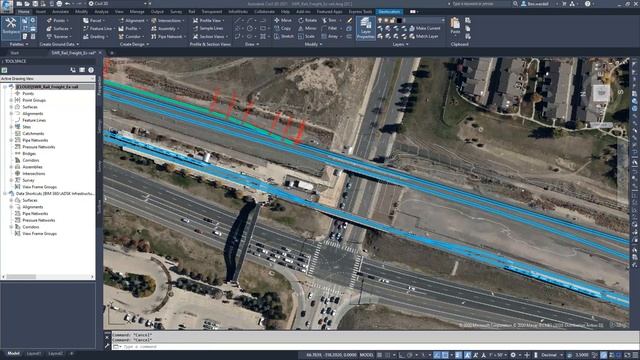
Task: Click the Match Layer button
Action: click(423, 36)
